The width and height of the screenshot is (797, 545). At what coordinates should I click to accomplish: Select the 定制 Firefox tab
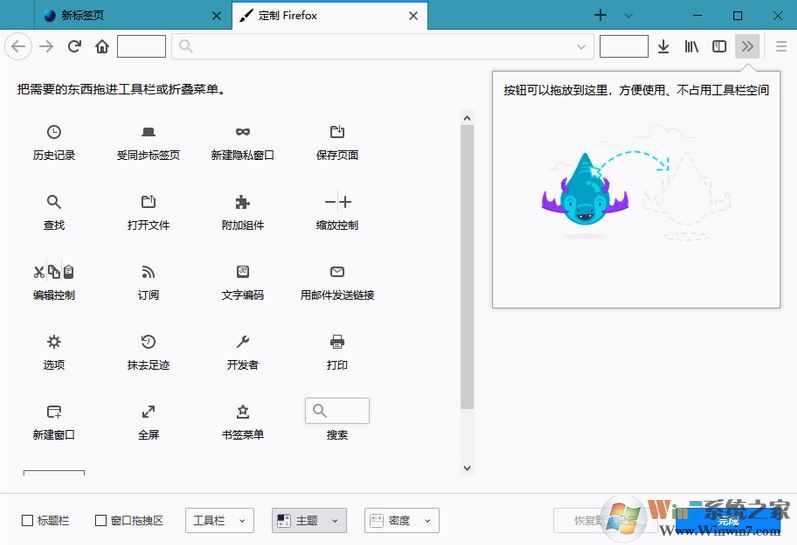pos(329,15)
